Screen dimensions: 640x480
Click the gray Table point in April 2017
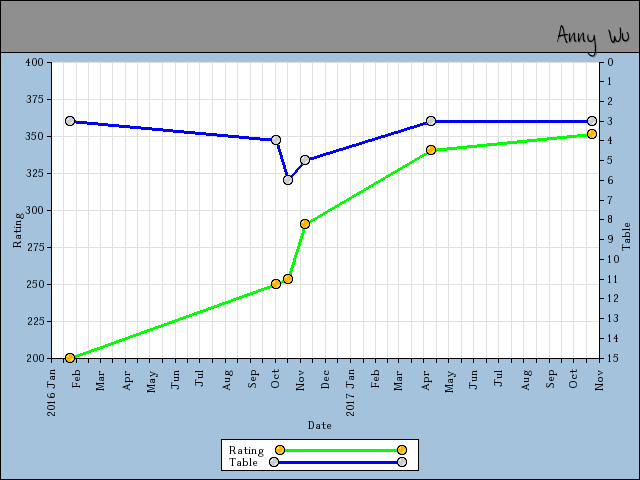[431, 121]
